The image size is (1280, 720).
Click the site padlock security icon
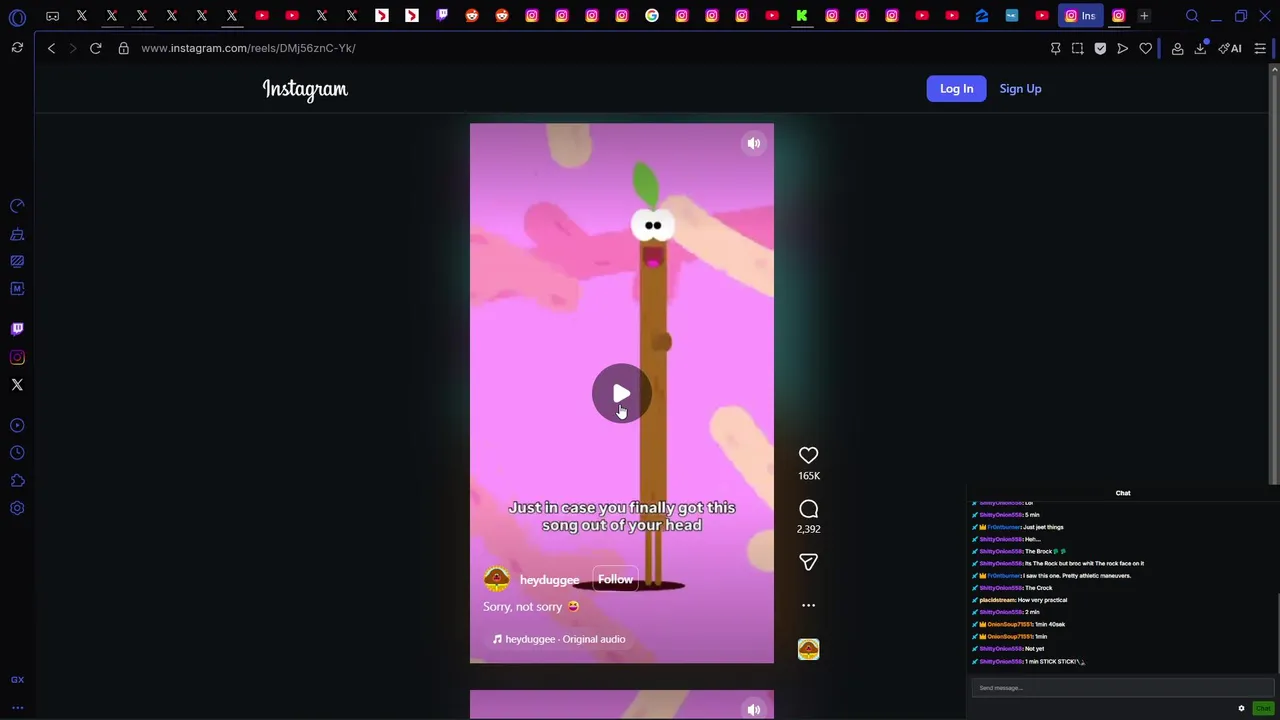124,48
